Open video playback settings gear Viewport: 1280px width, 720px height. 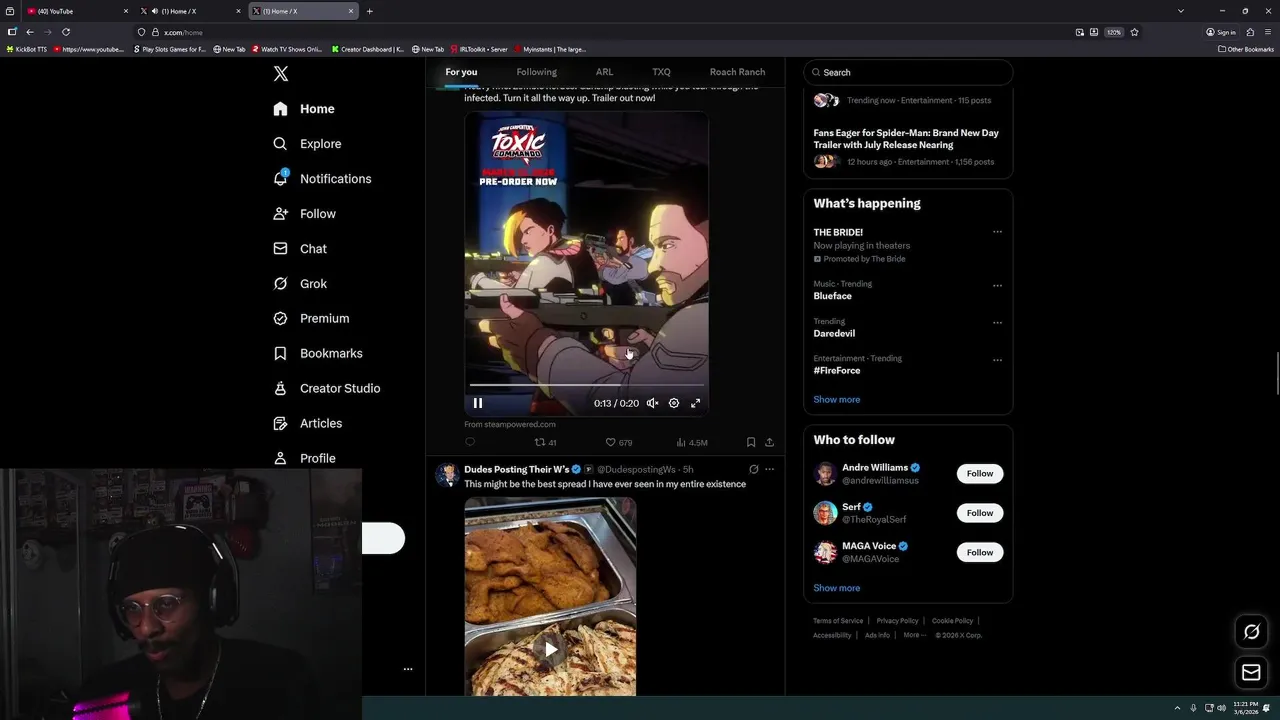pos(674,403)
